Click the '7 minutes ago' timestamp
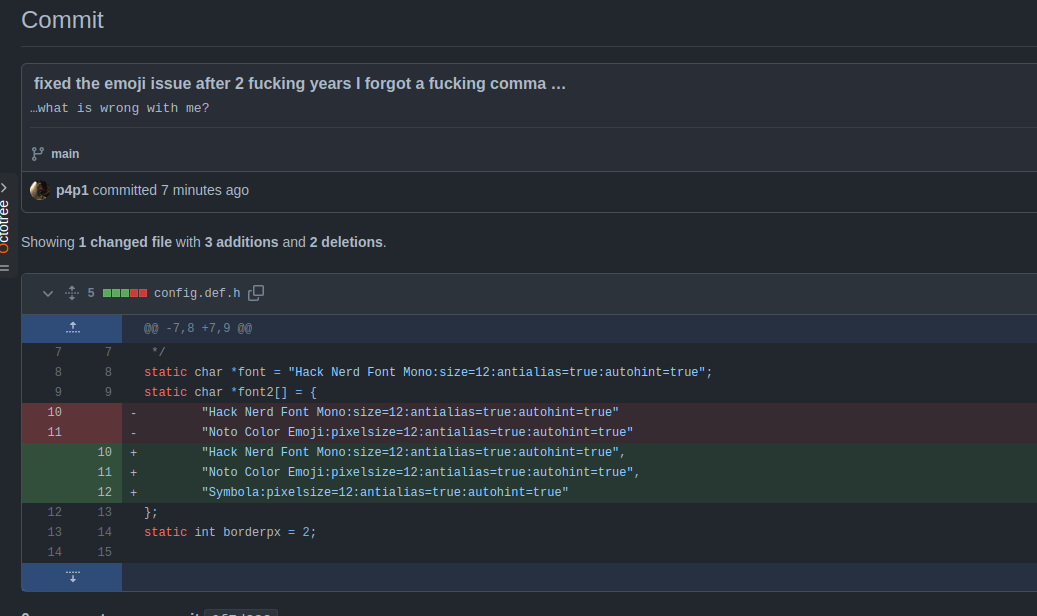 coord(205,190)
